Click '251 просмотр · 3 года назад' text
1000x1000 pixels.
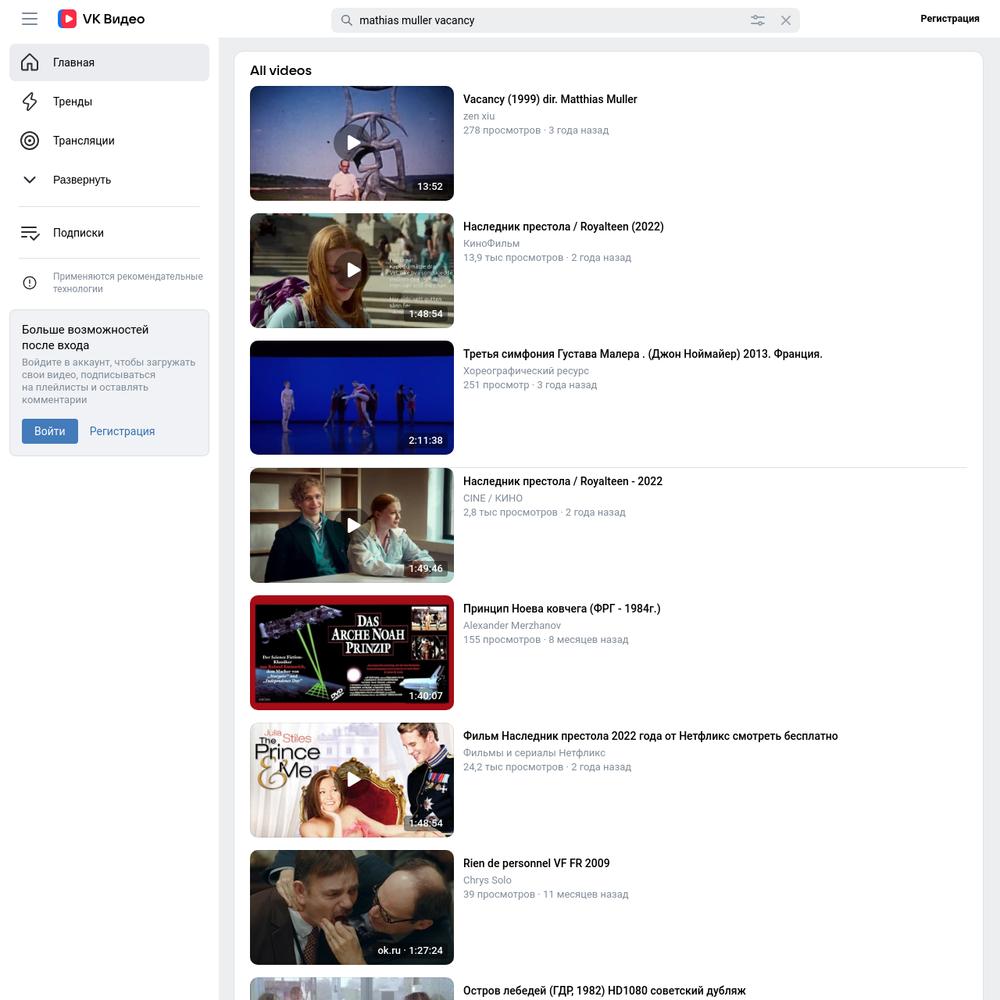click(x=530, y=385)
